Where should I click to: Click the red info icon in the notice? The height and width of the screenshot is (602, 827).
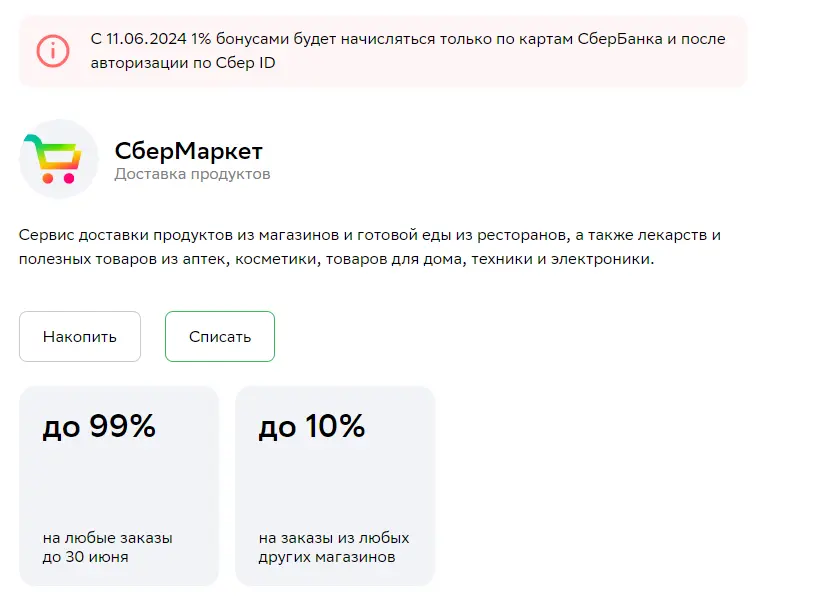click(x=53, y=51)
